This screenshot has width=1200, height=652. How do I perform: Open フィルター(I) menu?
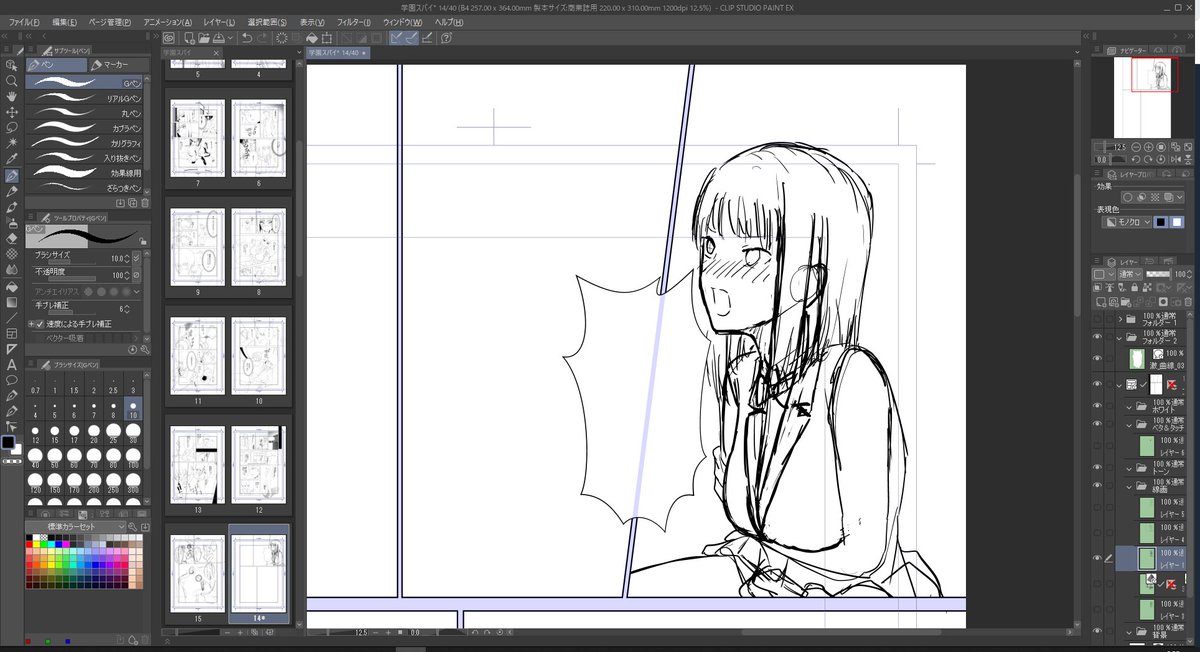(x=352, y=21)
